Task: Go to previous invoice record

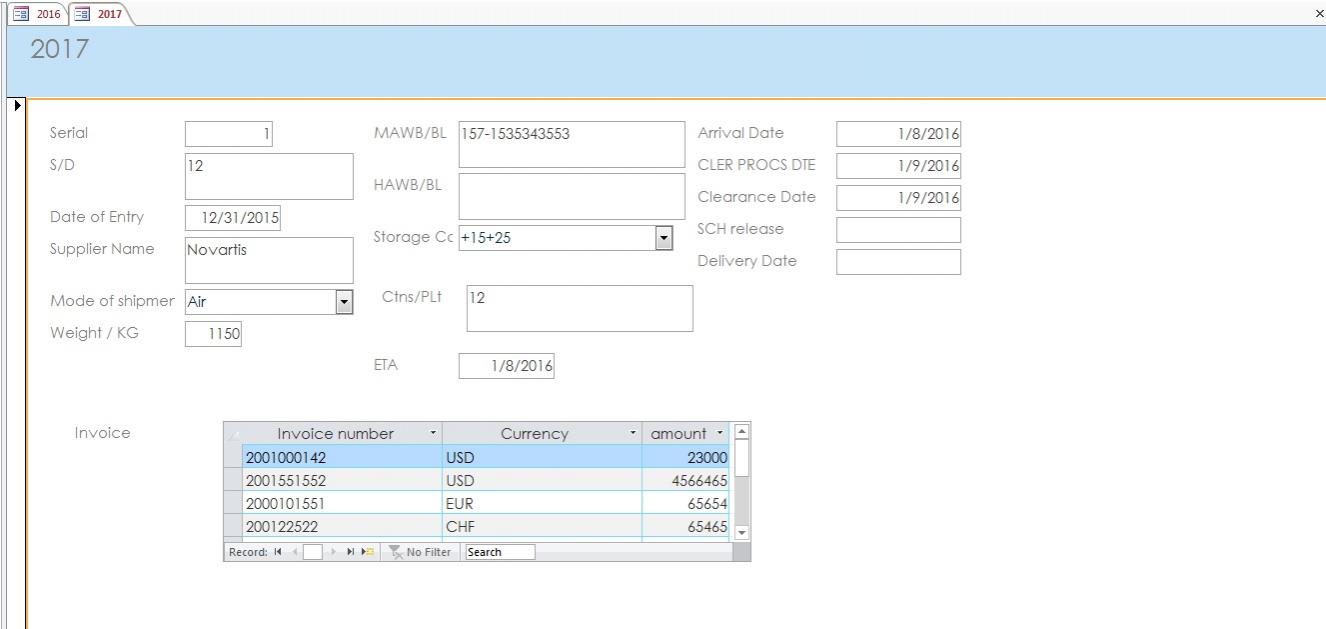Action: click(294, 552)
